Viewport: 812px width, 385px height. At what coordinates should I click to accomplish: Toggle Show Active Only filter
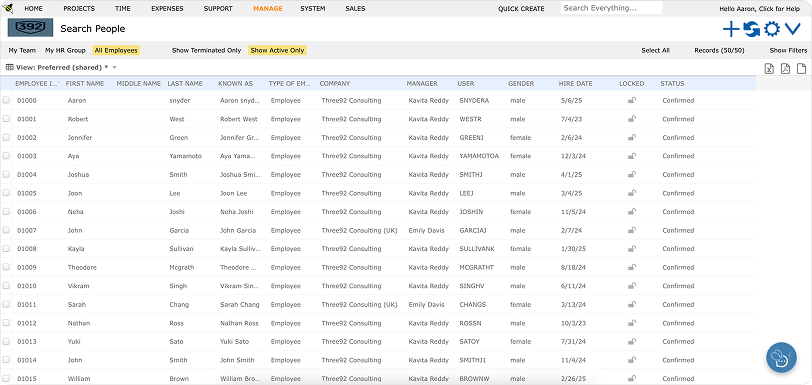(277, 51)
